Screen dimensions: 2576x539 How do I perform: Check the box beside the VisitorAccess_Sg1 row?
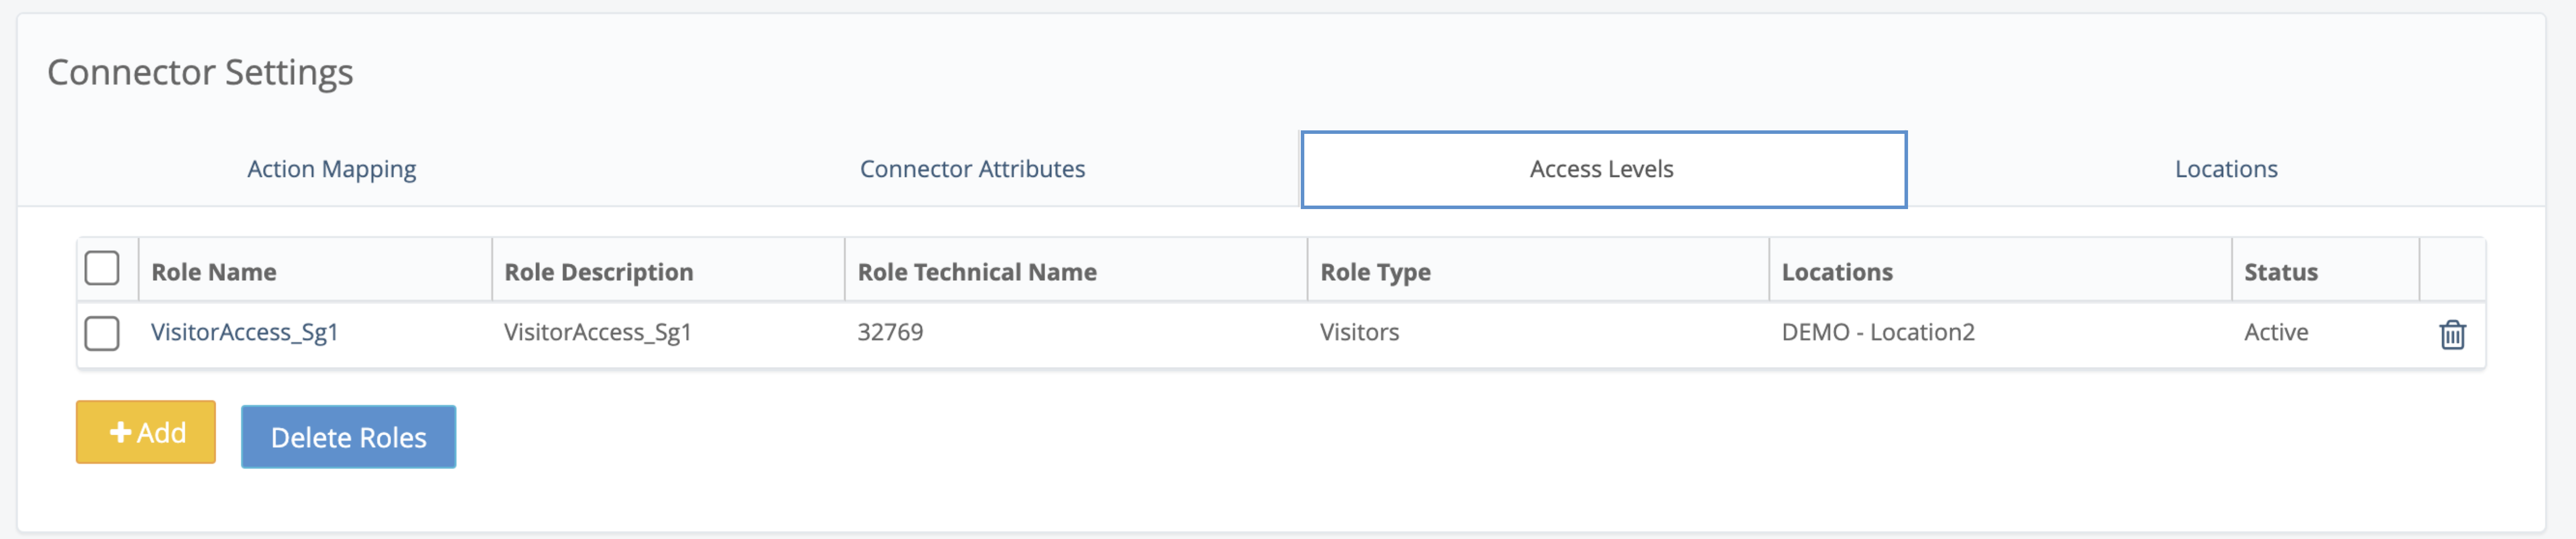click(102, 333)
